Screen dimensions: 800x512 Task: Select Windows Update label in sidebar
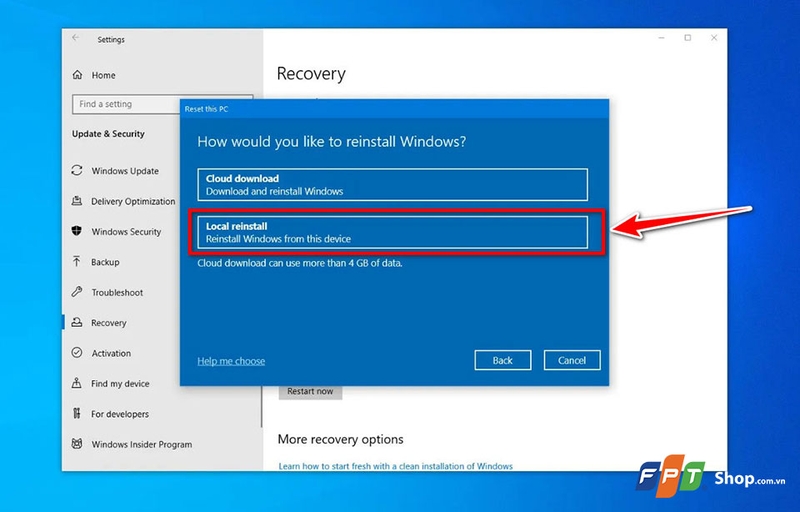pos(125,171)
